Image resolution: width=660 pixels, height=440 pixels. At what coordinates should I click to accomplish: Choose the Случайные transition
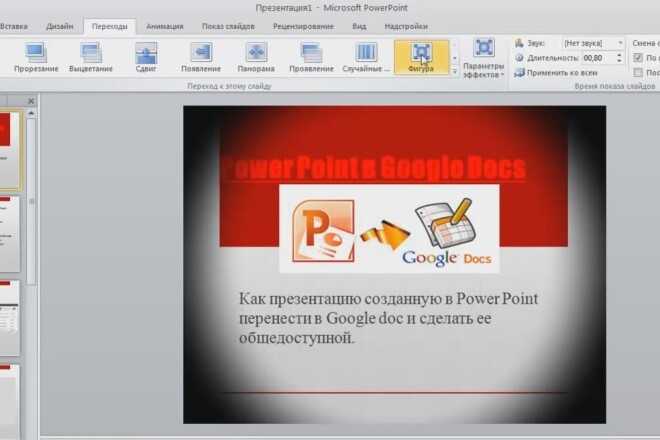[366, 58]
